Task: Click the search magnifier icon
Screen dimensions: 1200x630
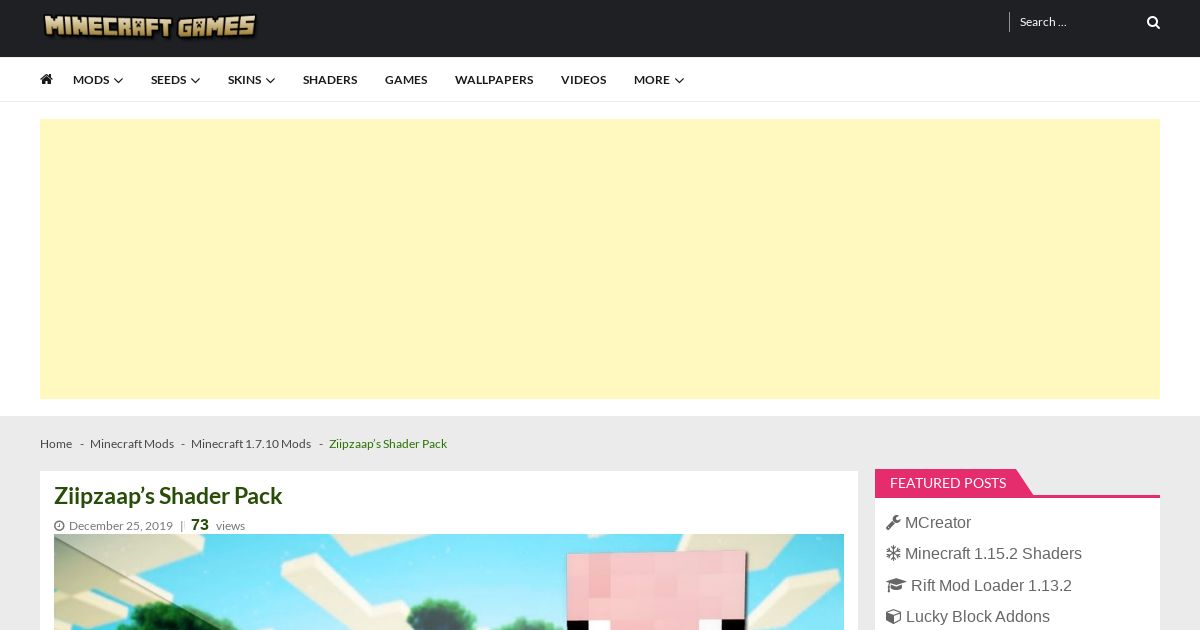Action: (1153, 22)
